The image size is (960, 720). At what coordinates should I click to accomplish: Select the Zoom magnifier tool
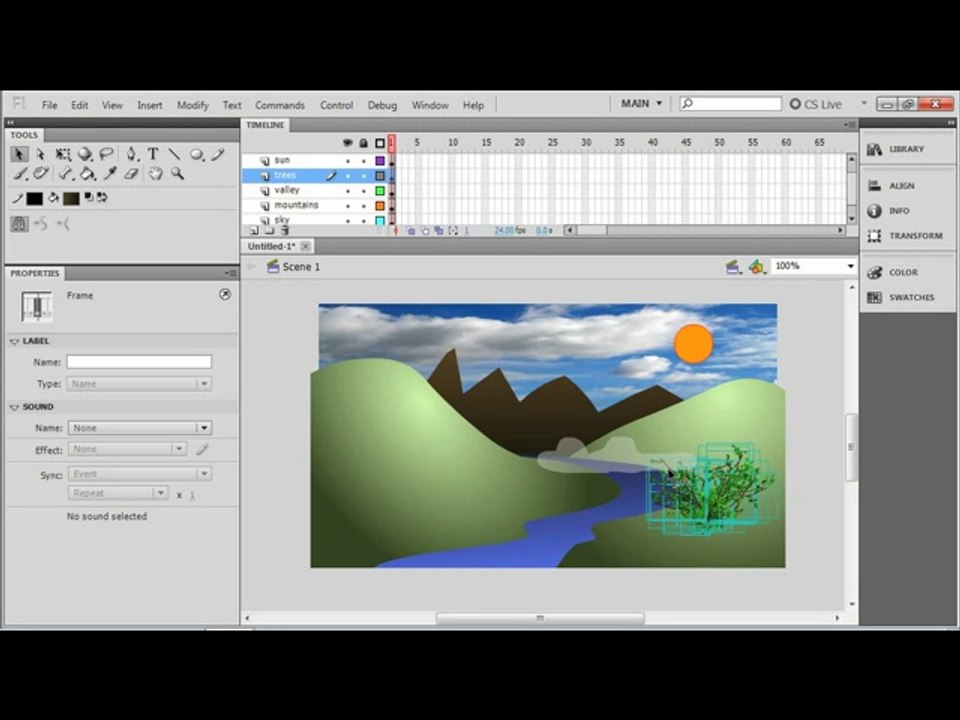(x=178, y=174)
